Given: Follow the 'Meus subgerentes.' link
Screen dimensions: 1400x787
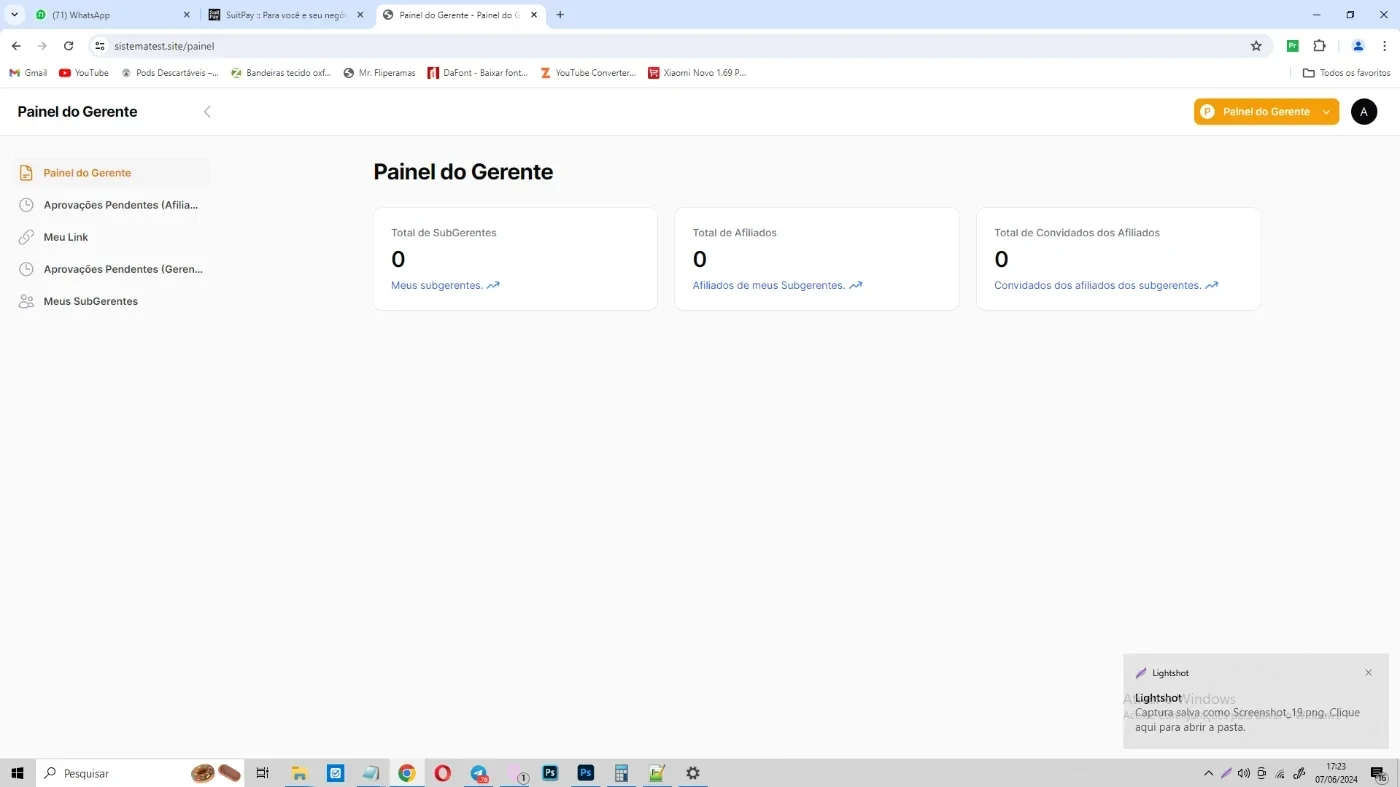Looking at the screenshot, I should [445, 285].
